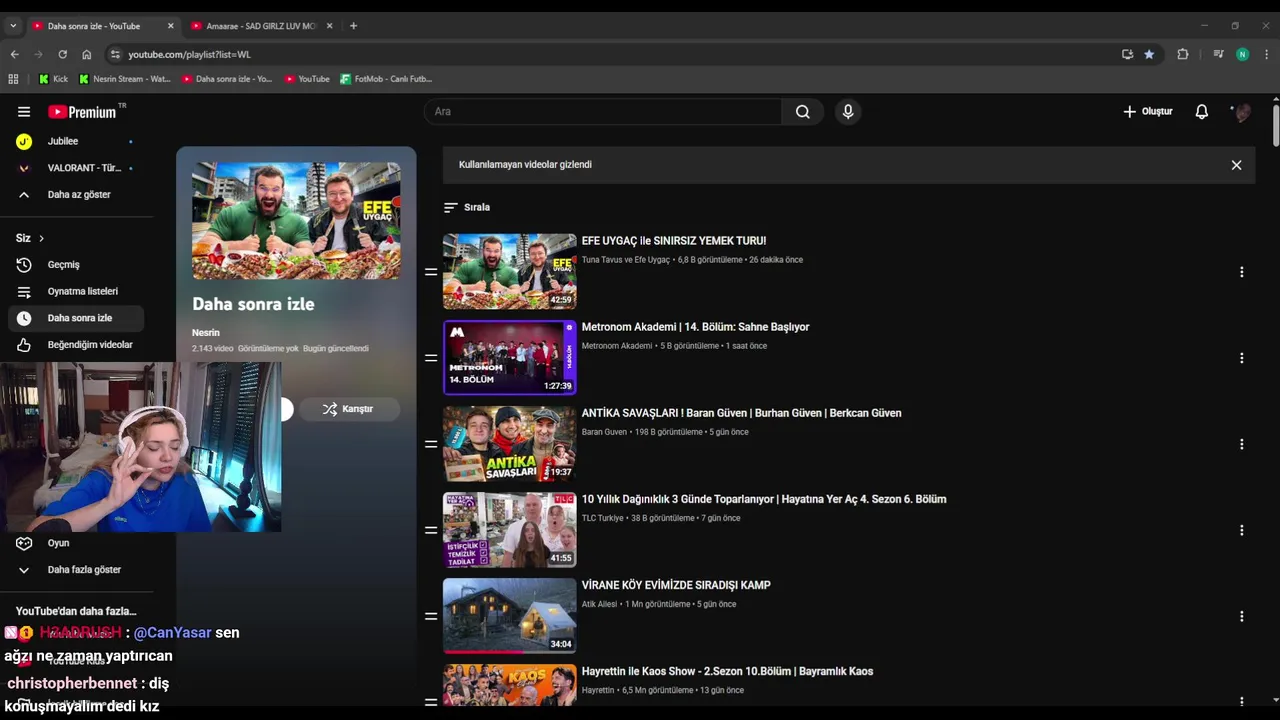
Task: Open the notifications bell
Action: [1202, 112]
